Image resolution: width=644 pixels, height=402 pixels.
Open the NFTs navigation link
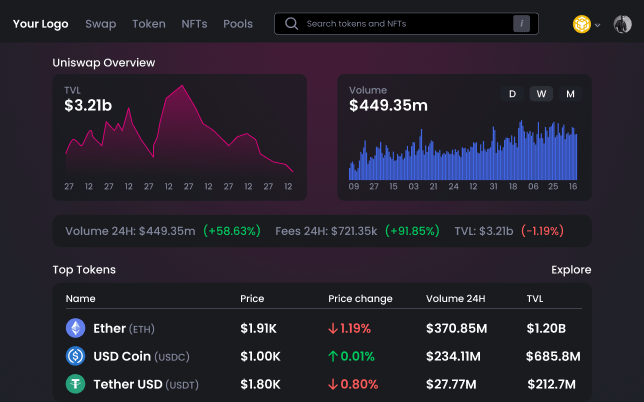(x=194, y=23)
